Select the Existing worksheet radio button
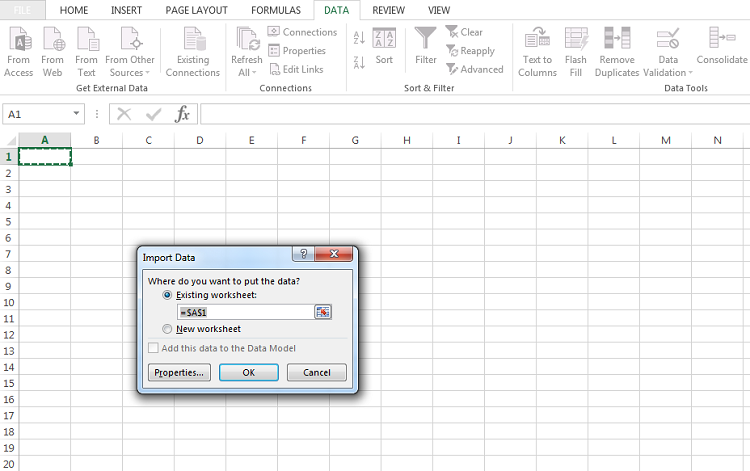The width and height of the screenshot is (750, 471). coord(167,295)
